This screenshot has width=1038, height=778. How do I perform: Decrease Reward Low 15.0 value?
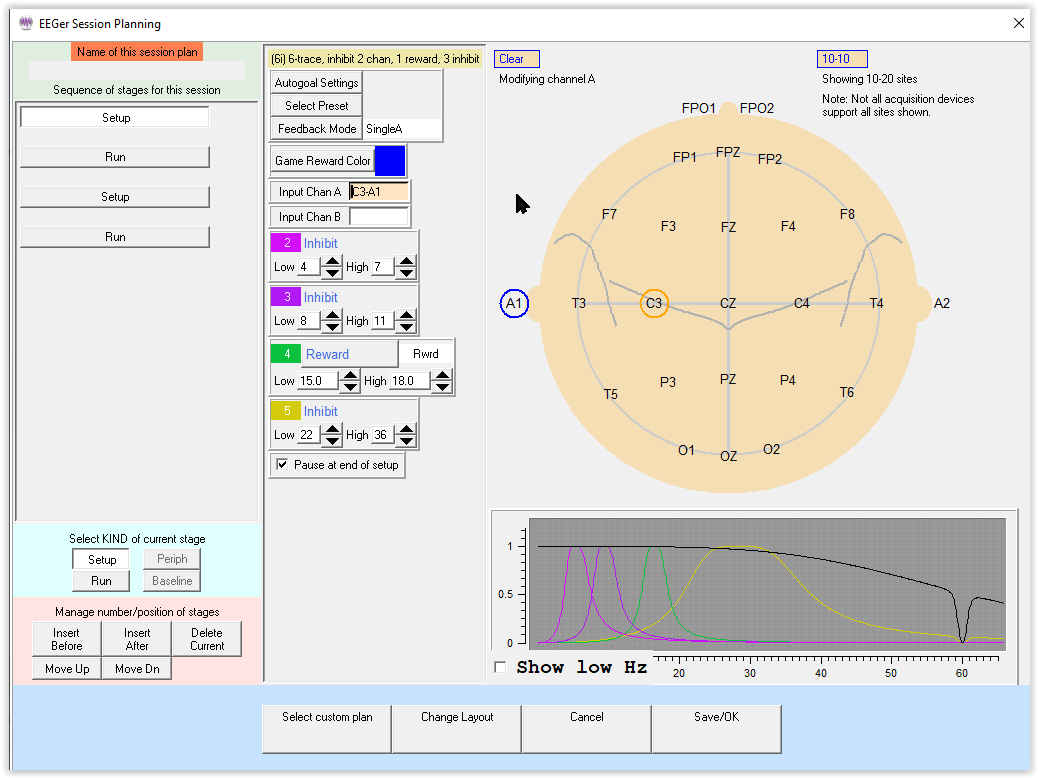350,387
